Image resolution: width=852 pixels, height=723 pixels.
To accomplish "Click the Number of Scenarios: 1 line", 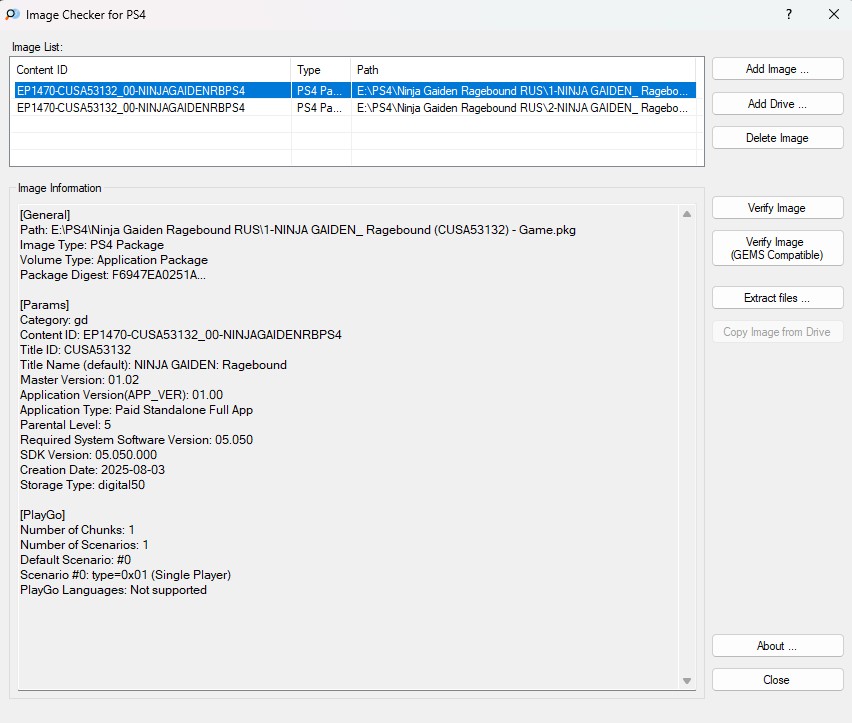I will pos(84,545).
